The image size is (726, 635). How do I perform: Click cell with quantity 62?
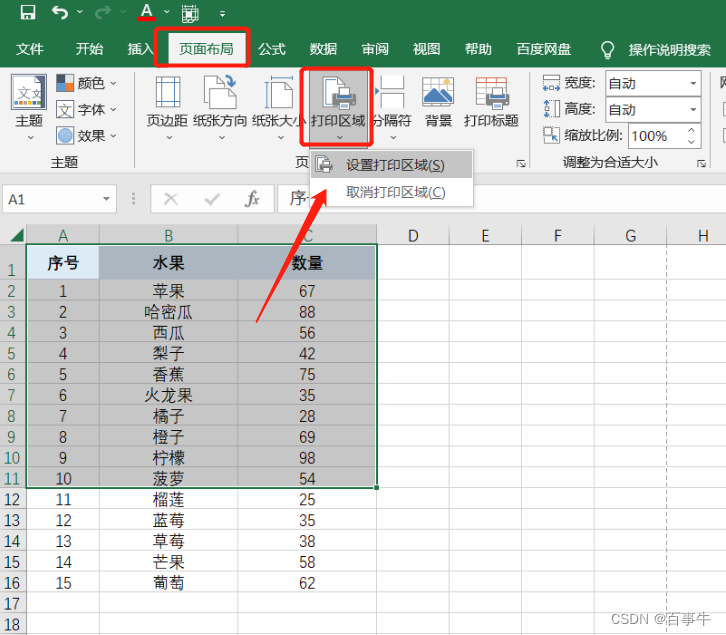(307, 583)
